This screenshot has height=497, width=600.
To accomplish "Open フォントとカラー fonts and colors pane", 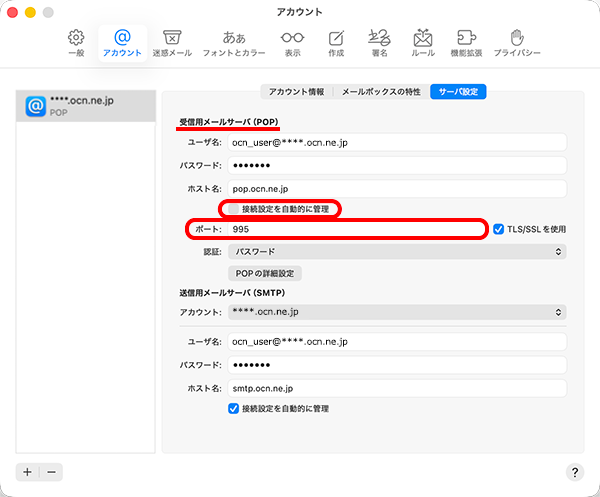I will (234, 42).
